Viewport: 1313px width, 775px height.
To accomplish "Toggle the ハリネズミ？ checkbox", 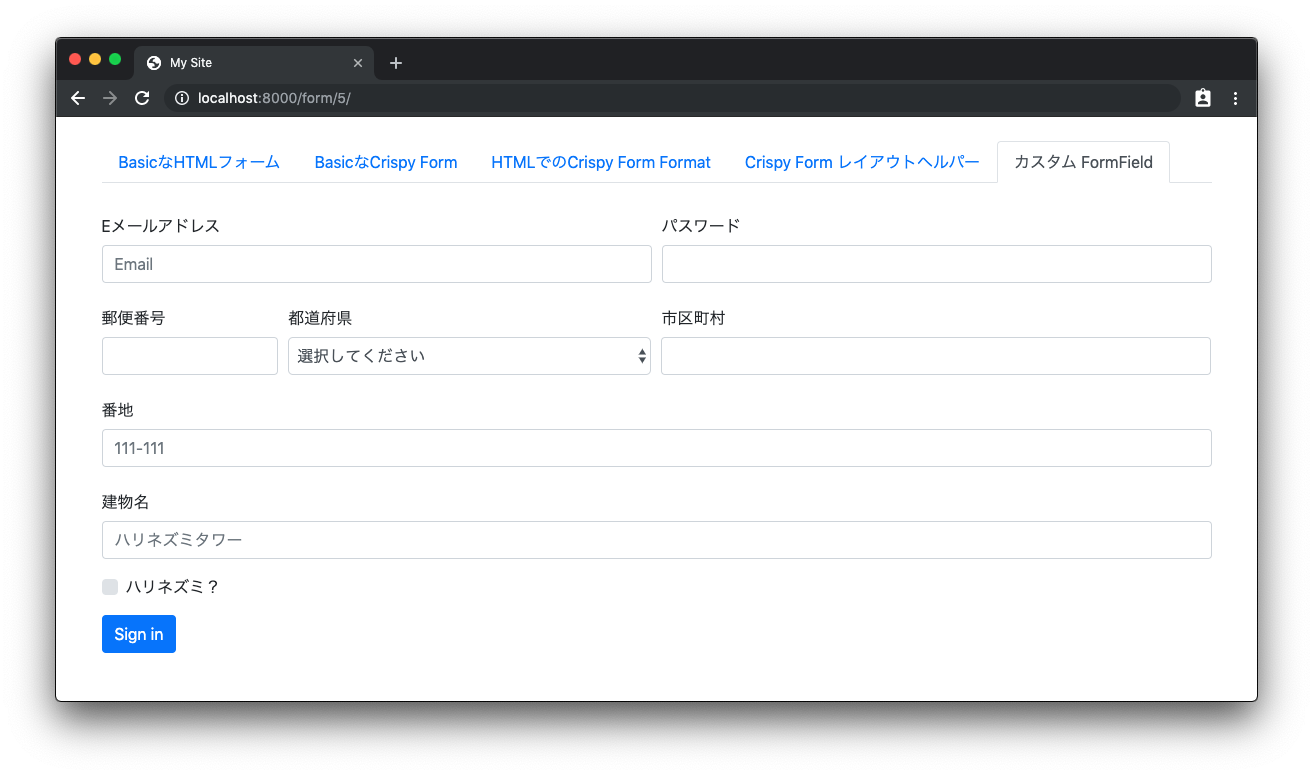I will [110, 586].
